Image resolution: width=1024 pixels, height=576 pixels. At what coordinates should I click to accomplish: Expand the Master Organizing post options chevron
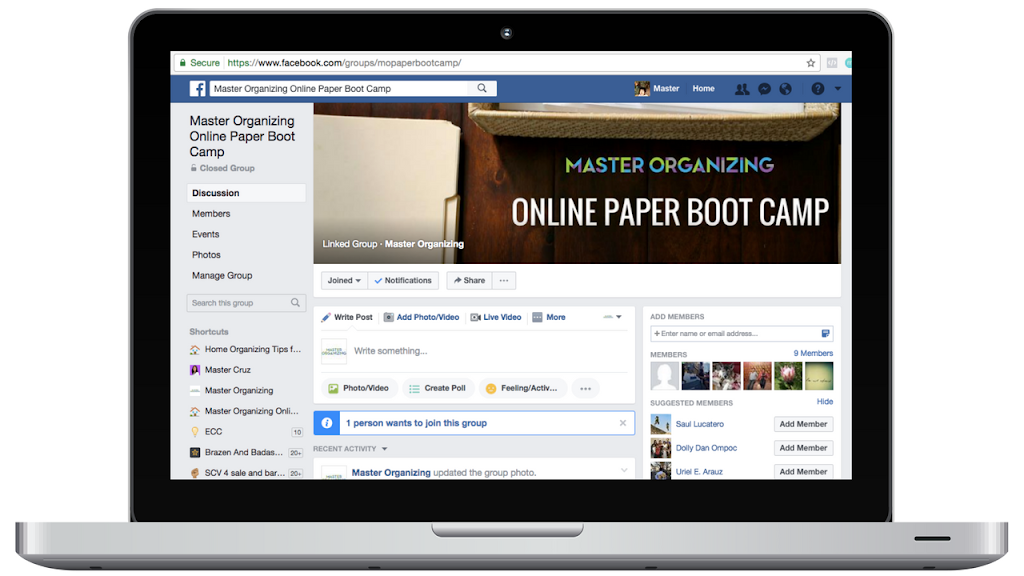point(624,470)
